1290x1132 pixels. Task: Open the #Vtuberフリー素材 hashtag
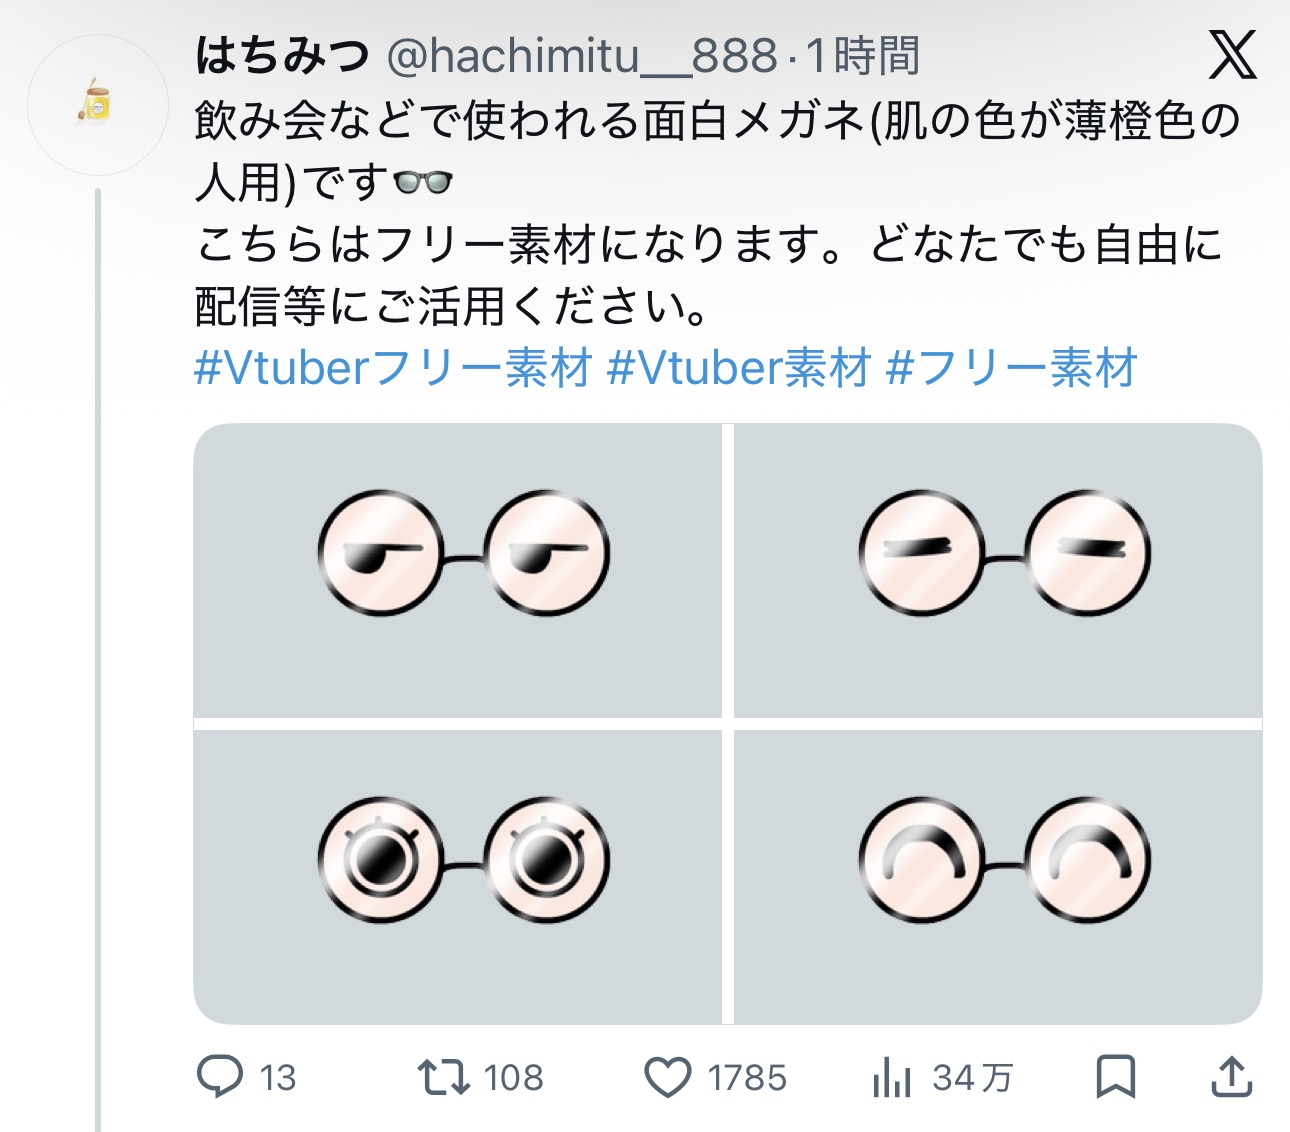(x=393, y=368)
